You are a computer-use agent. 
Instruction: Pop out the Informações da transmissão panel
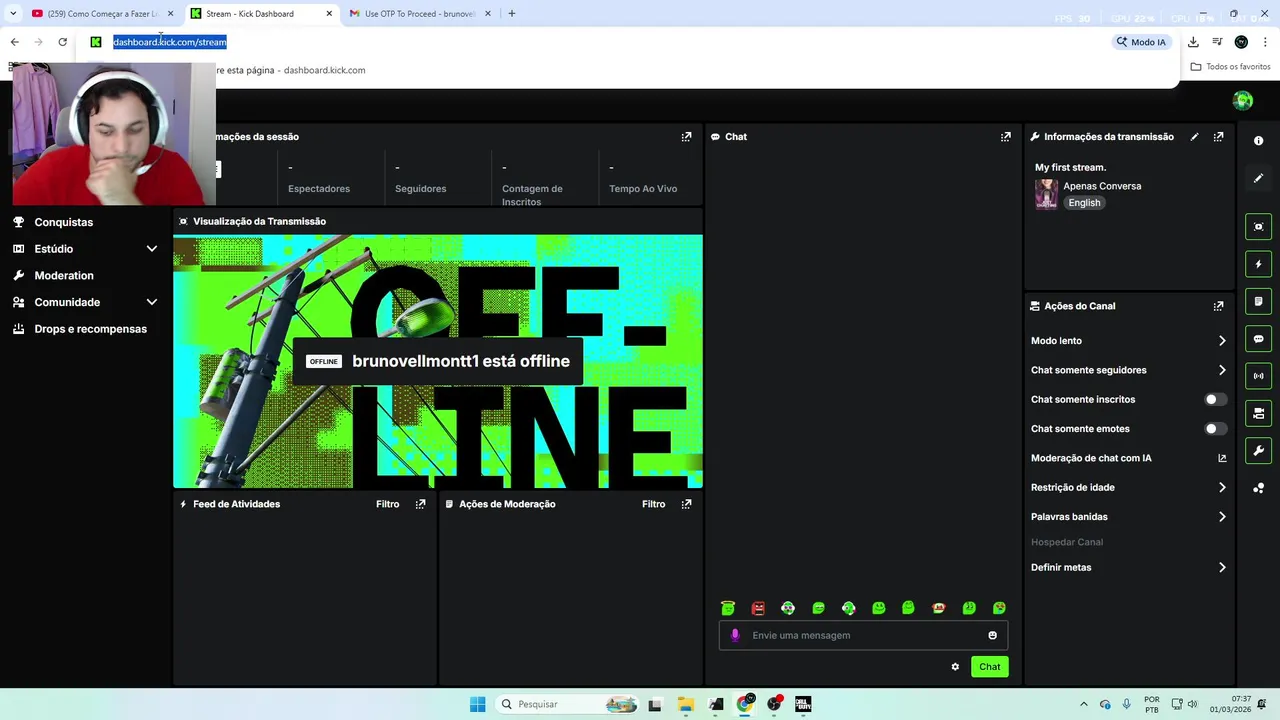coord(1218,137)
